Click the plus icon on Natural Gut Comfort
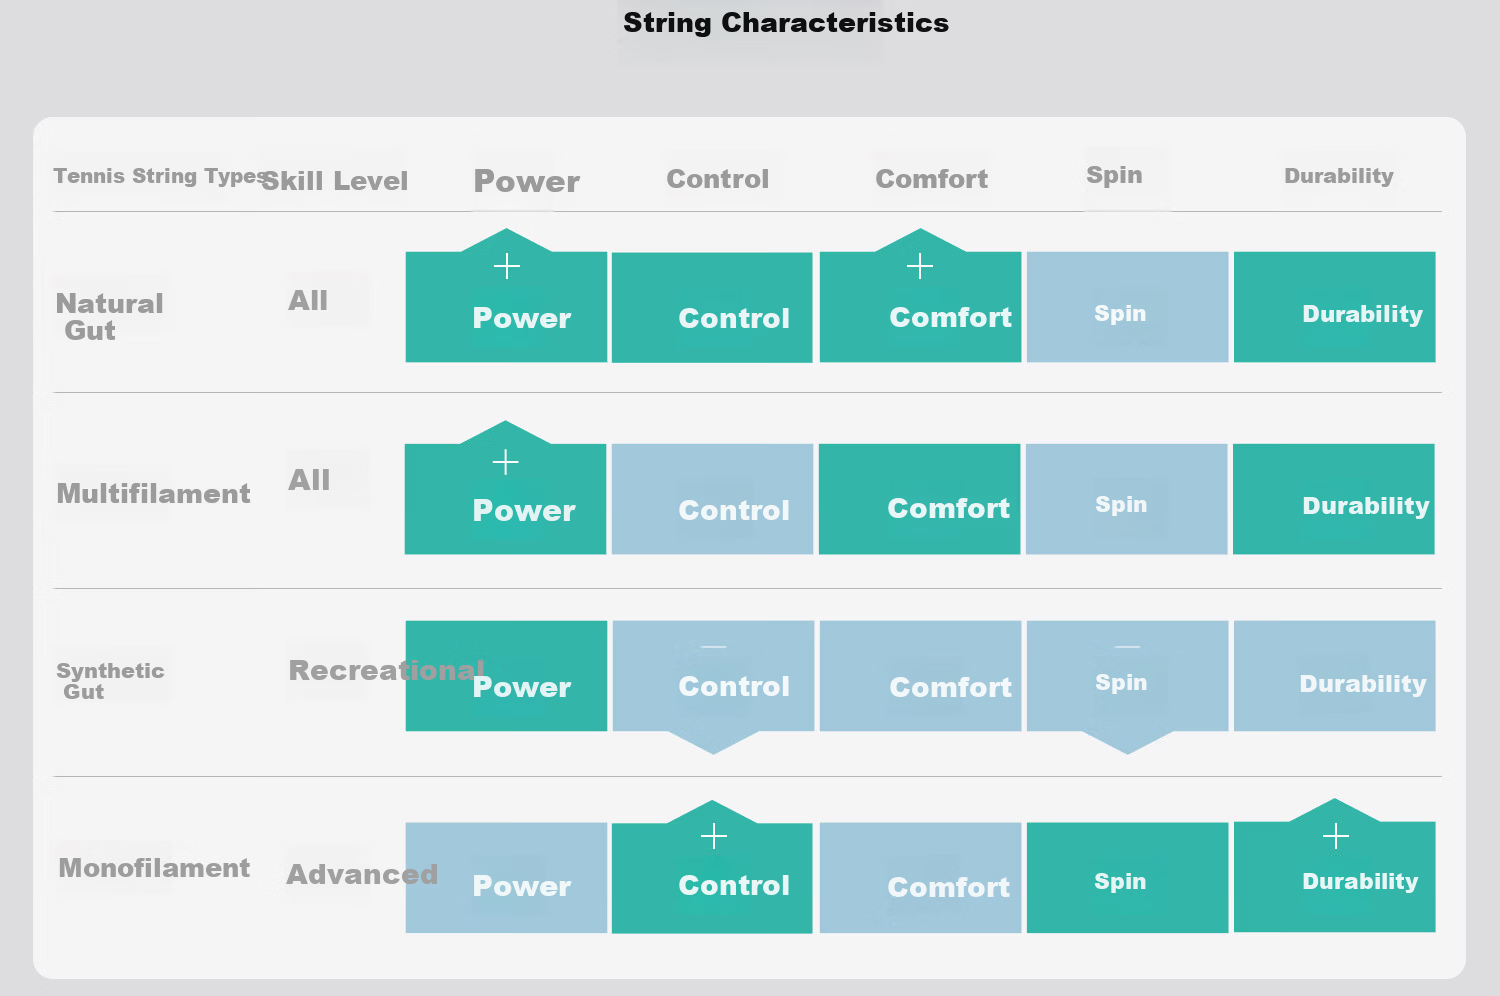Viewport: 1500px width, 996px height. point(920,266)
